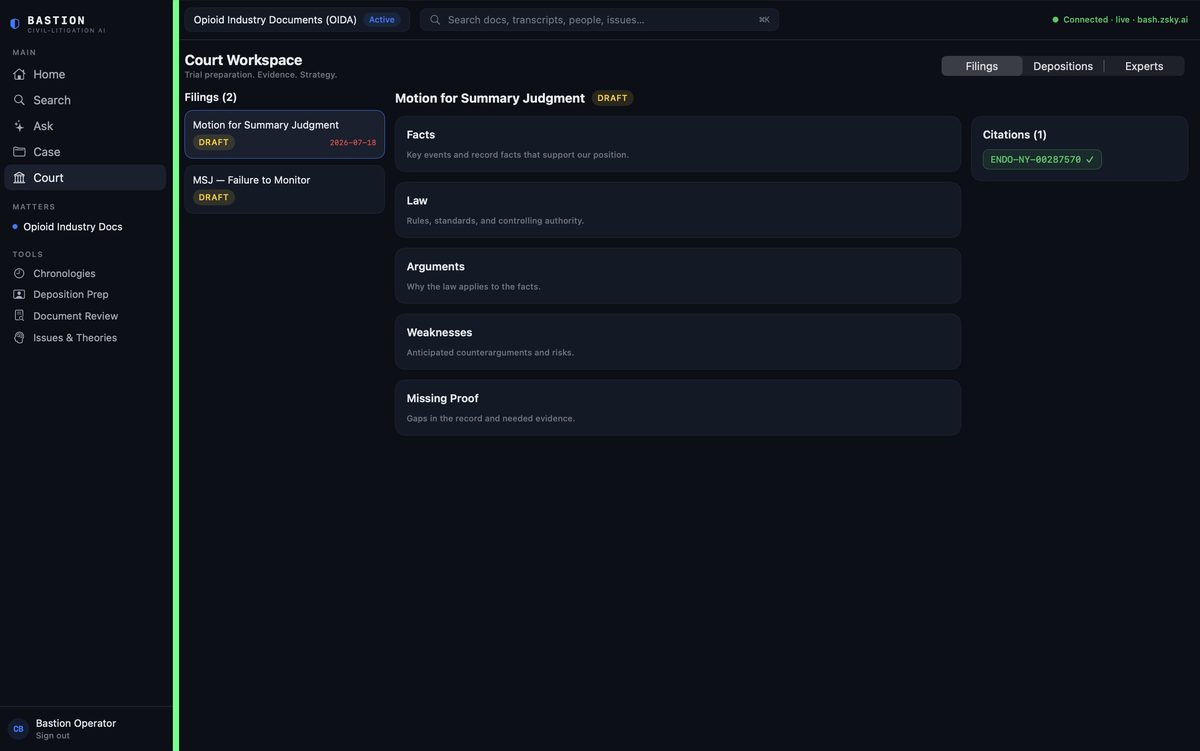
Task: Select the MSJ — Failure to Monitor filing
Action: tap(285, 189)
